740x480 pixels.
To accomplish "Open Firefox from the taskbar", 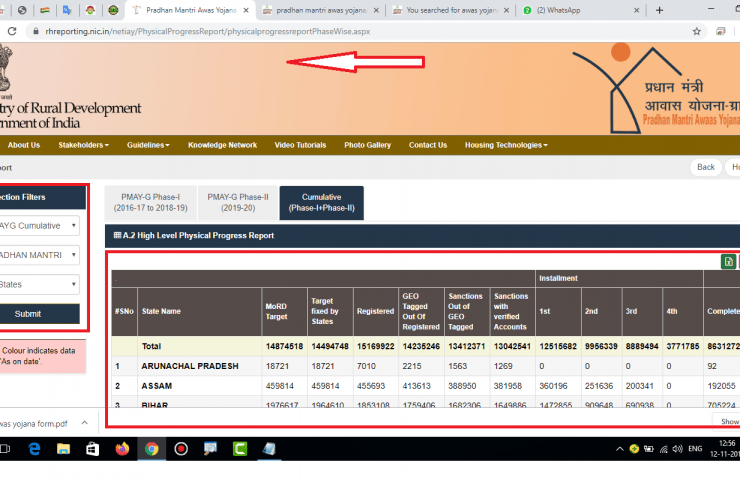I will (x=122, y=449).
